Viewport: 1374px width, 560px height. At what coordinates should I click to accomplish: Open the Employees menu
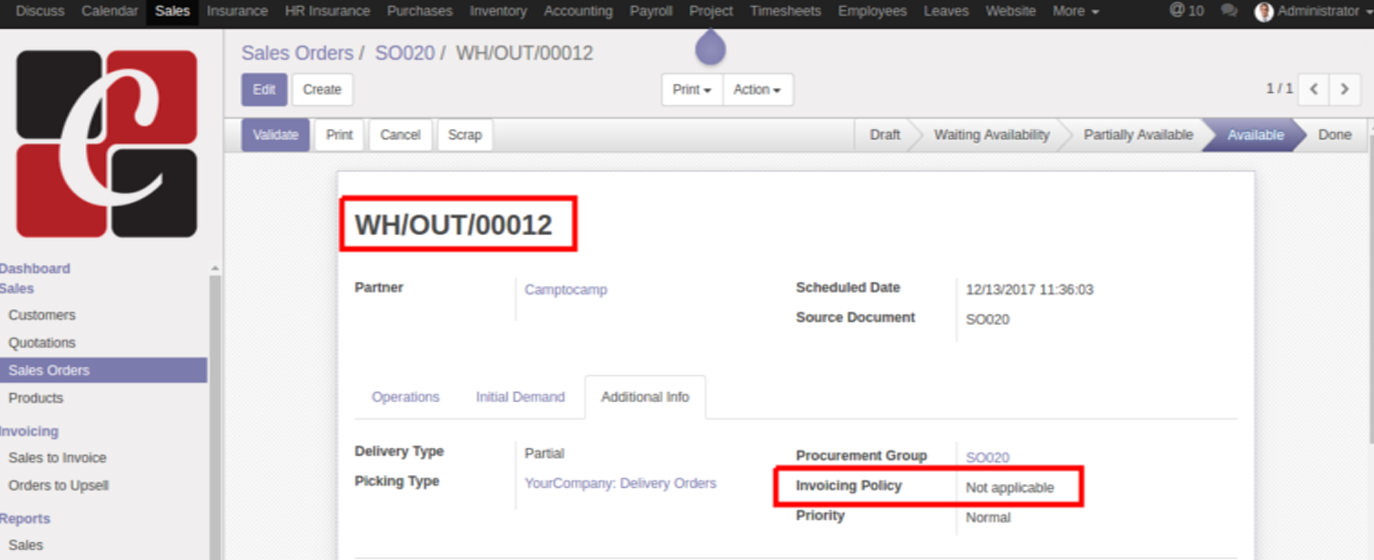pyautogui.click(x=872, y=11)
